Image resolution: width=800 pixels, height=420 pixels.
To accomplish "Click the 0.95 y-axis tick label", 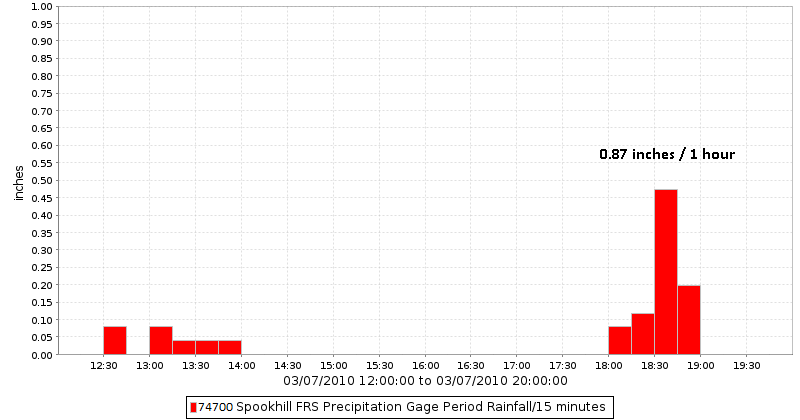I will pos(42,24).
